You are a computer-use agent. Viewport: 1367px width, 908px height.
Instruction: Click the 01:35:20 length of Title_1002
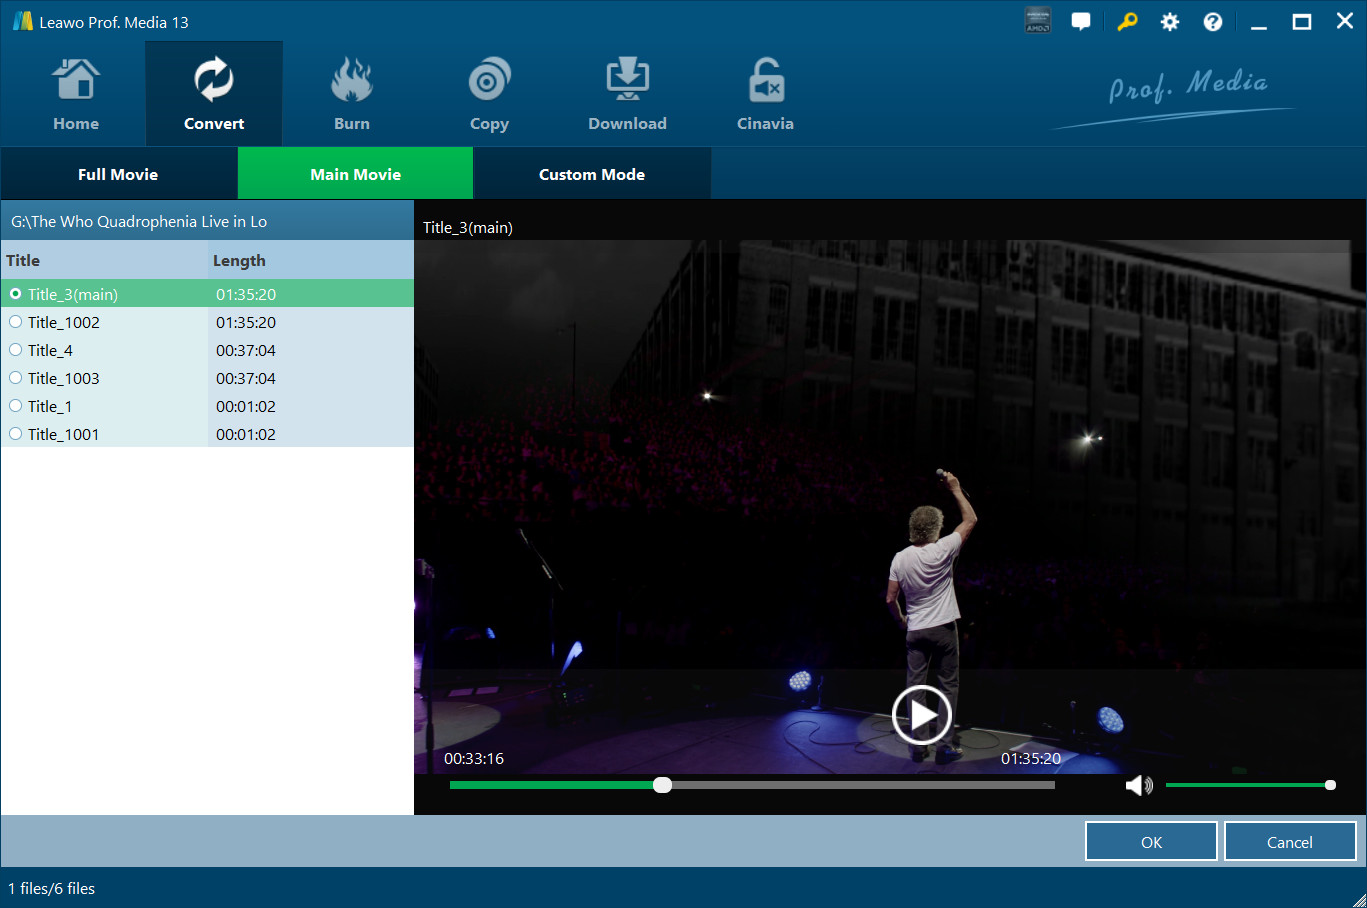click(246, 322)
